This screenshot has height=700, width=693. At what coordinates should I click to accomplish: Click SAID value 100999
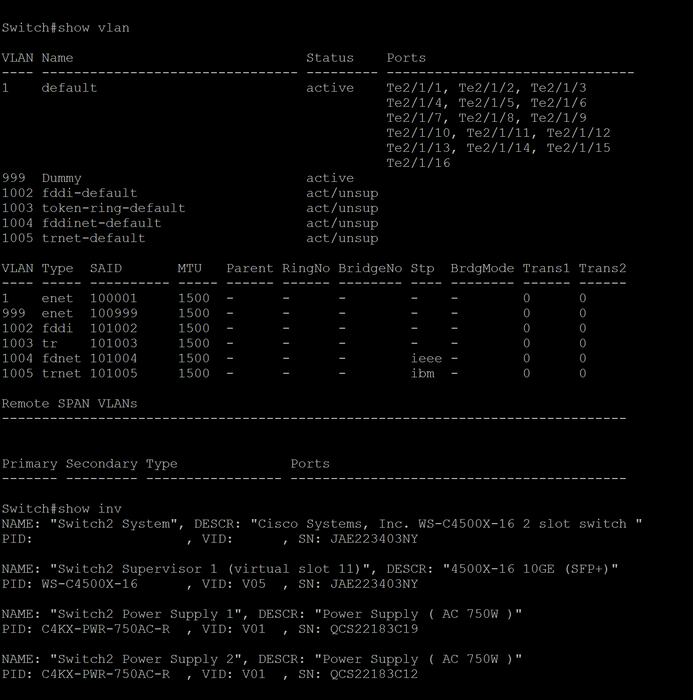point(114,313)
